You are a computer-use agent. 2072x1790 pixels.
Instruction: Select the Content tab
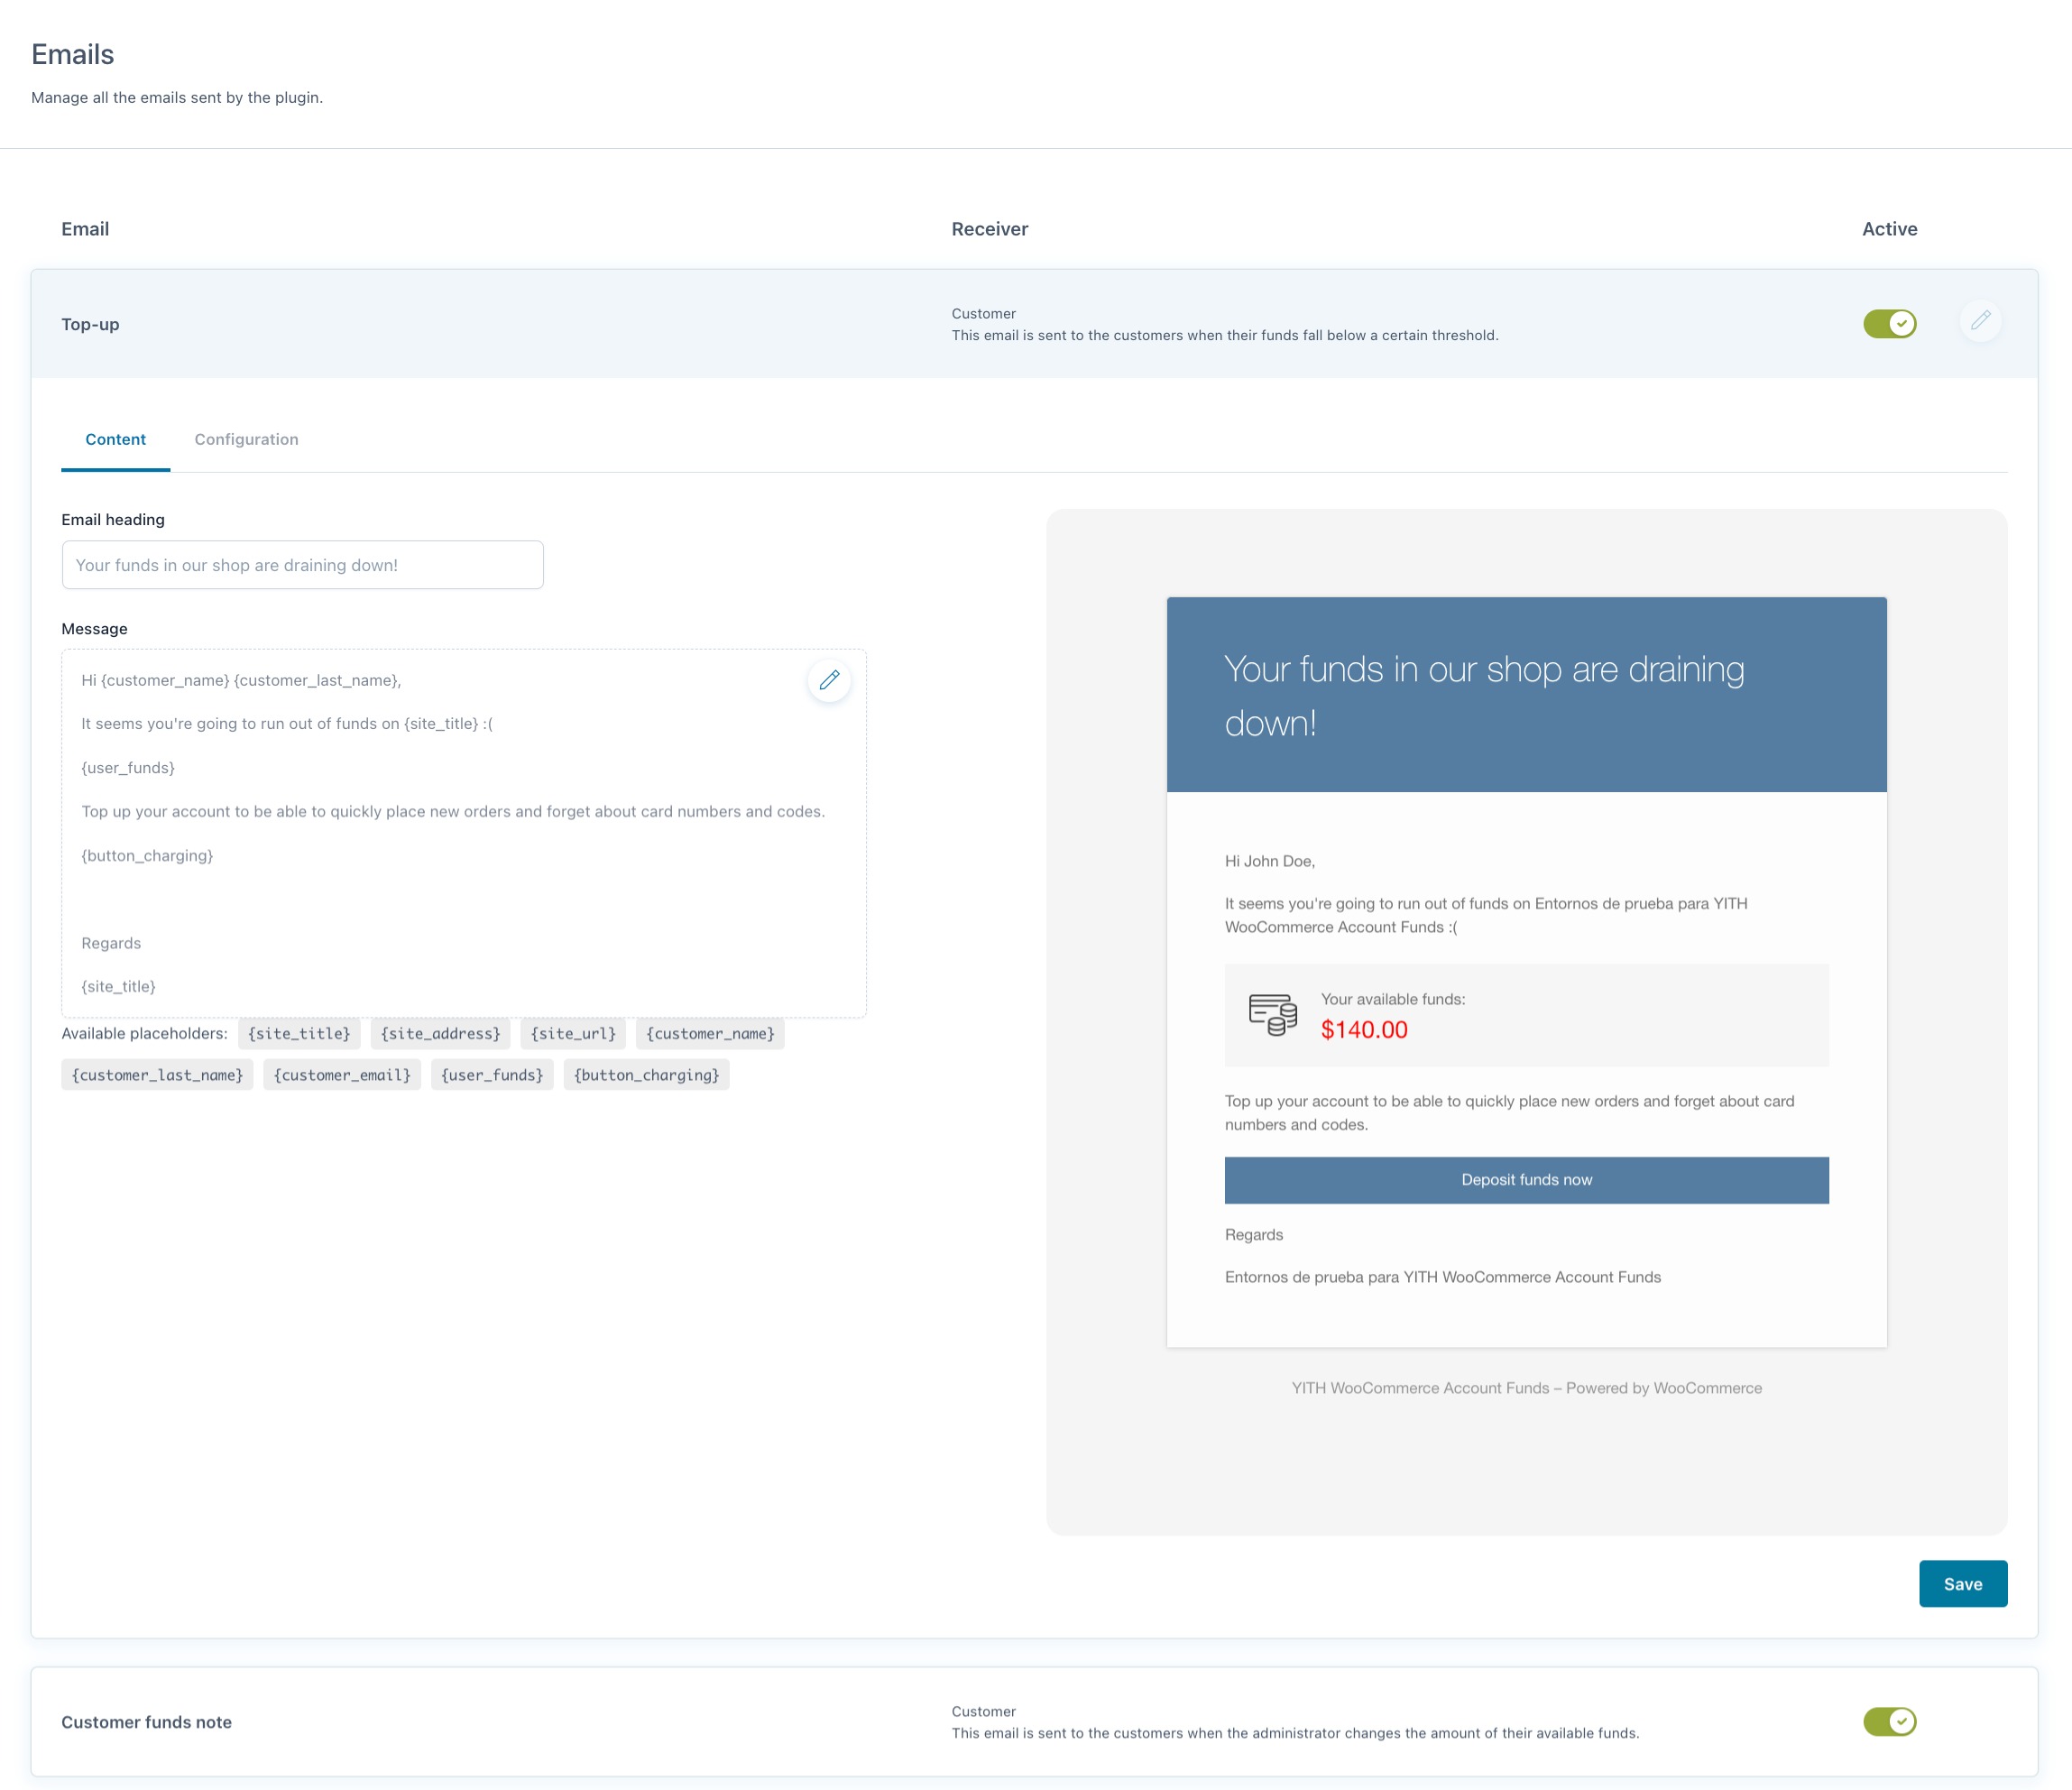(115, 439)
